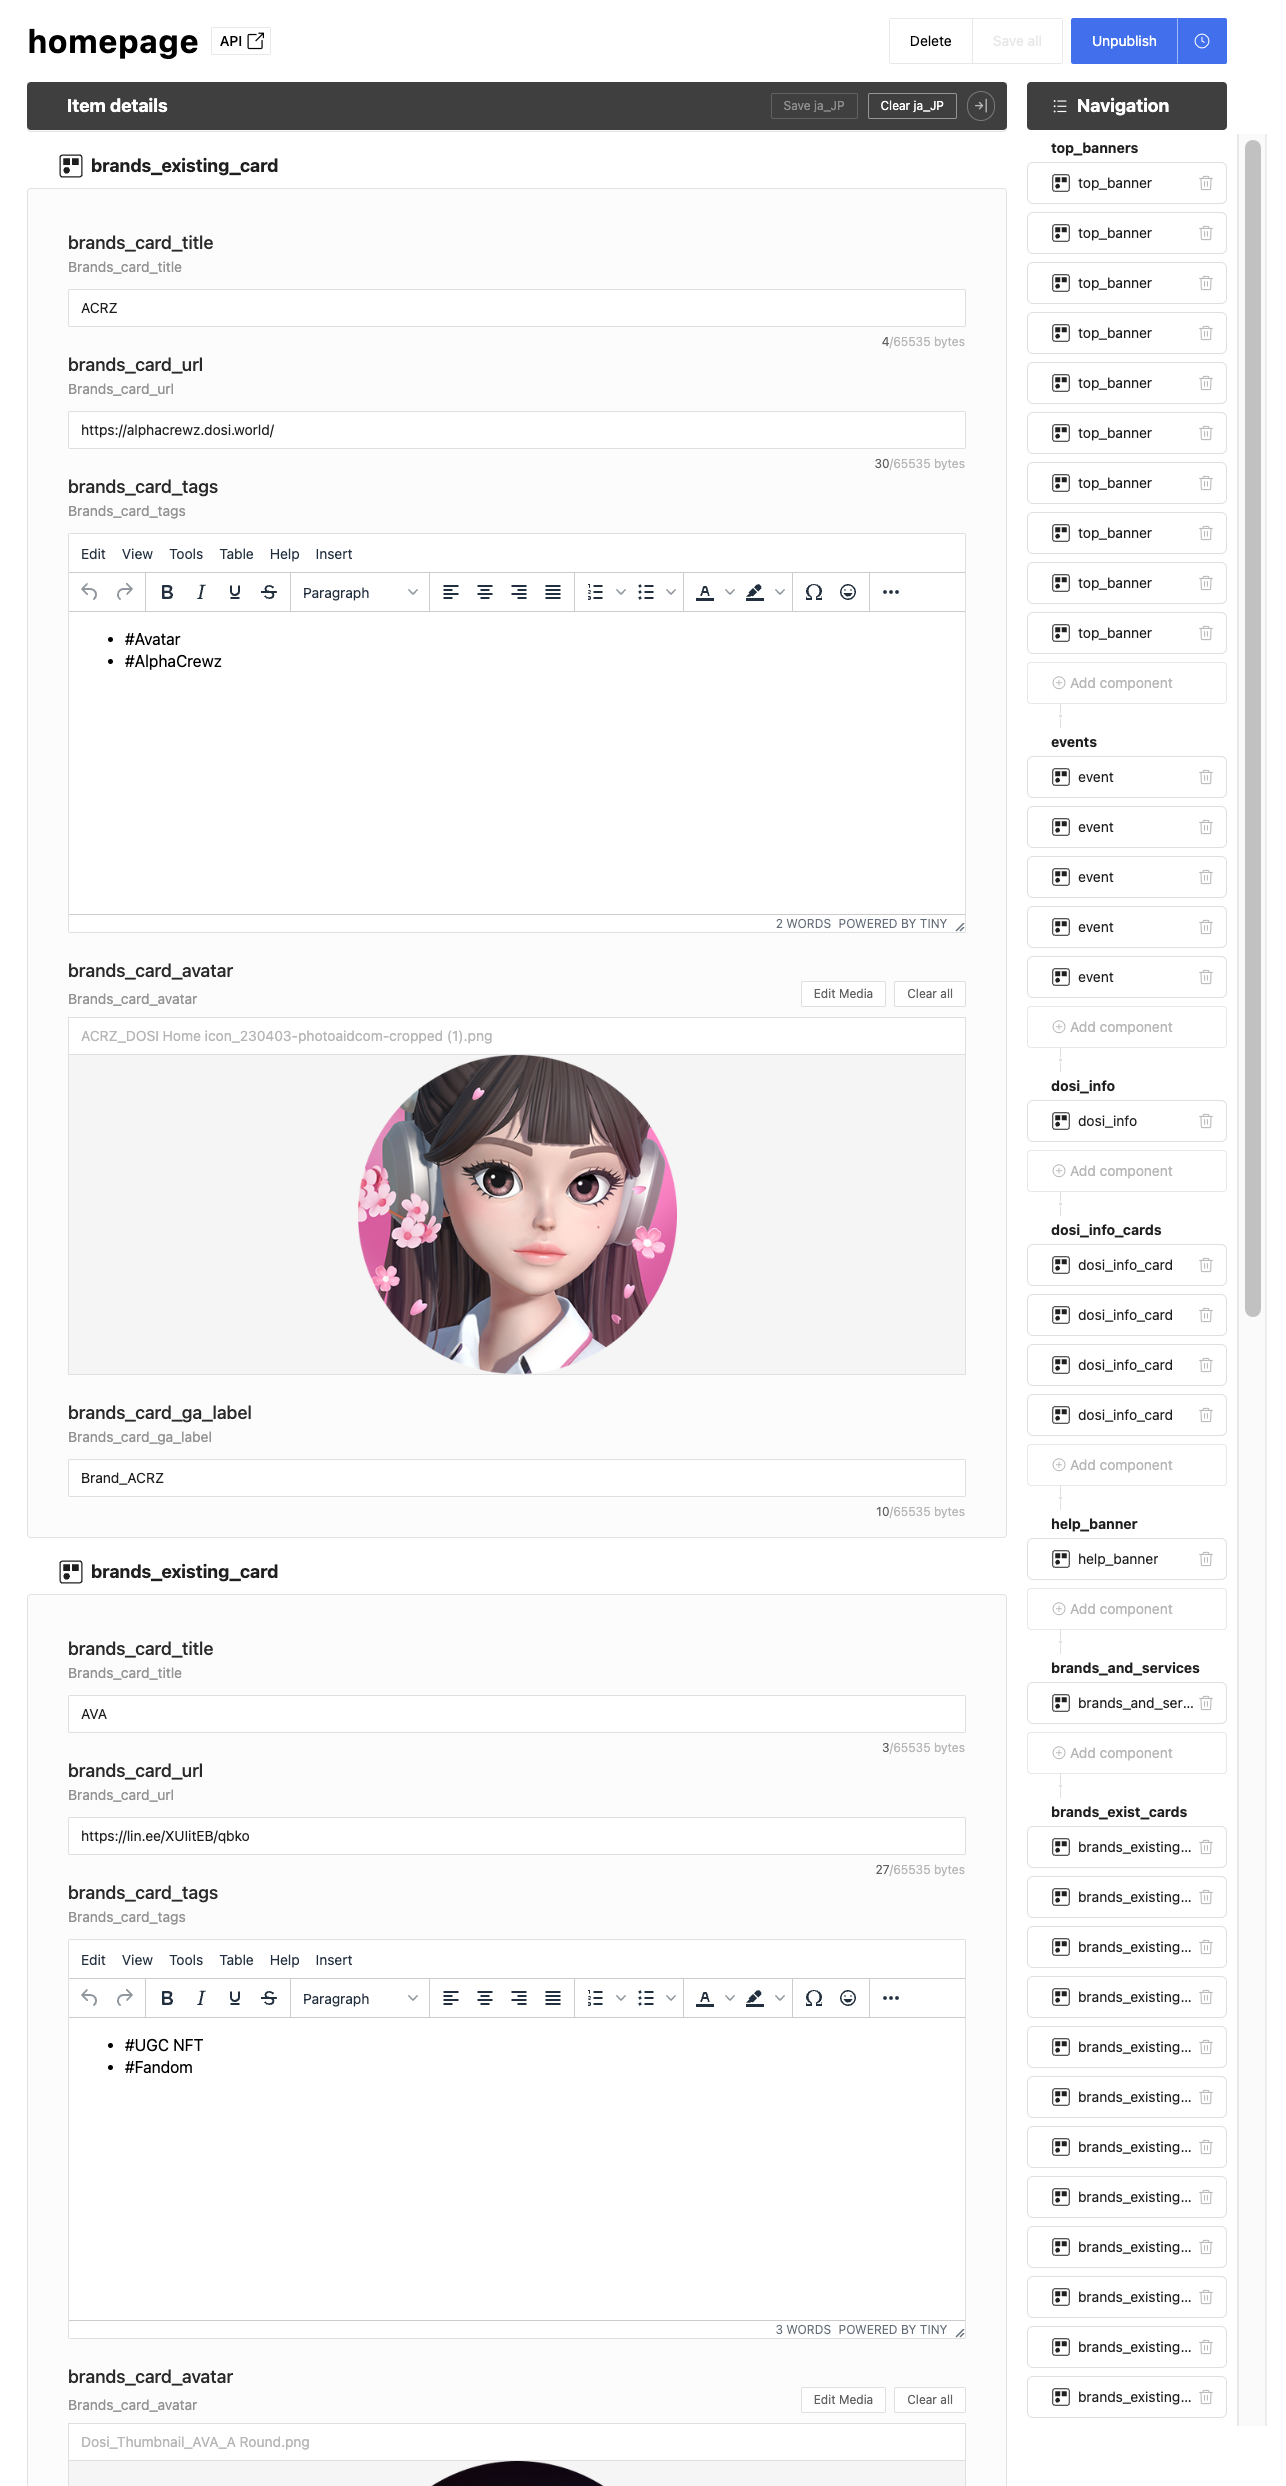Image resolution: width=1286 pixels, height=2486 pixels.
Task: Delete the first top_banner in navigation
Action: [1206, 183]
